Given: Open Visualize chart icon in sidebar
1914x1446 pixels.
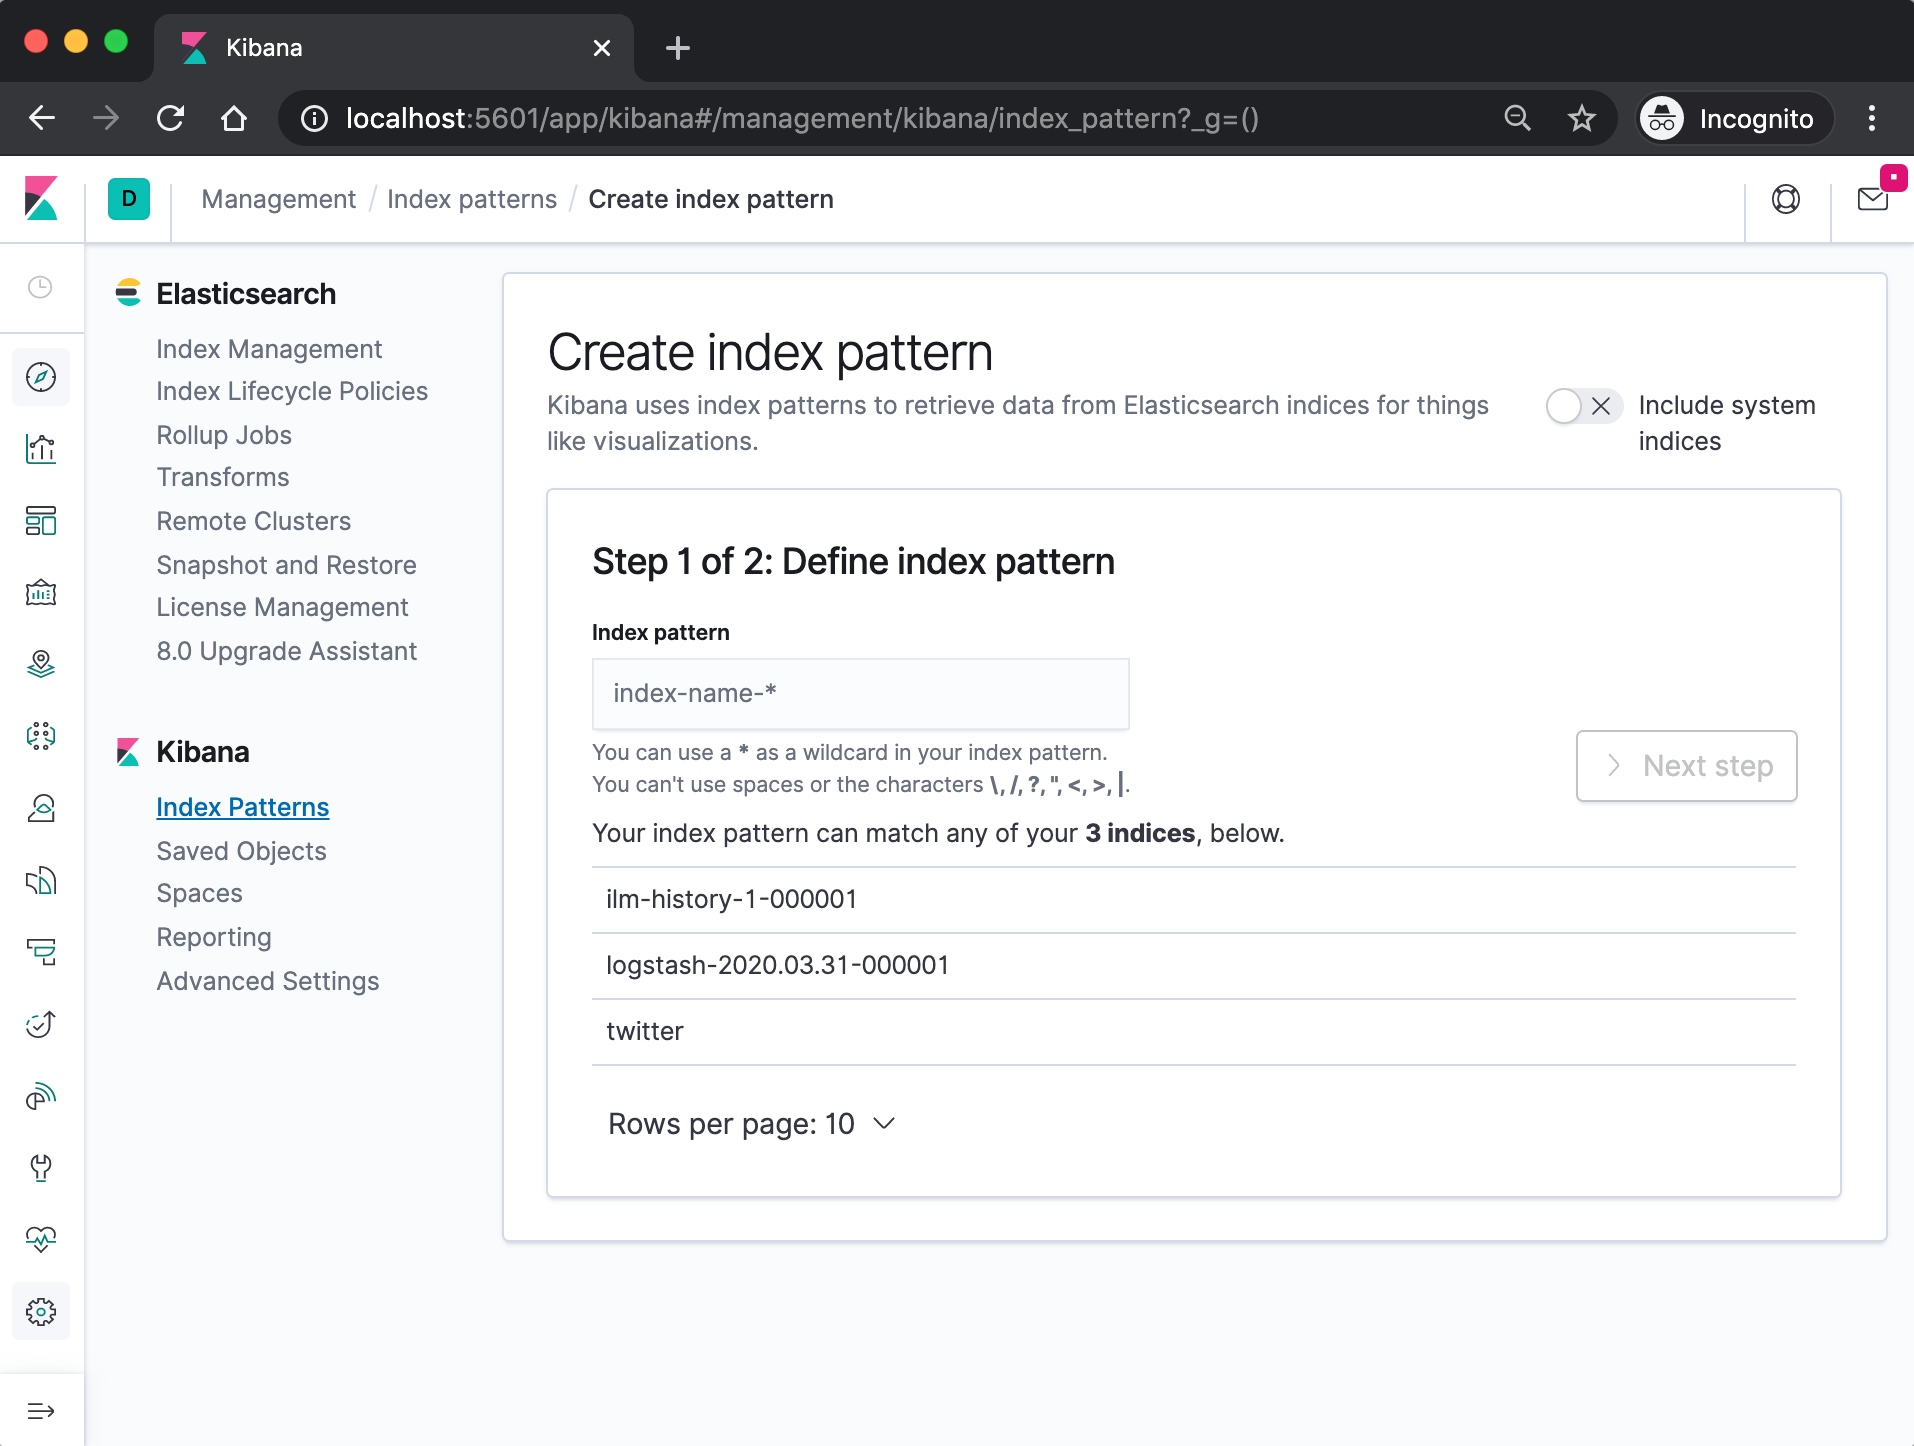Looking at the screenshot, I should pyautogui.click(x=41, y=449).
